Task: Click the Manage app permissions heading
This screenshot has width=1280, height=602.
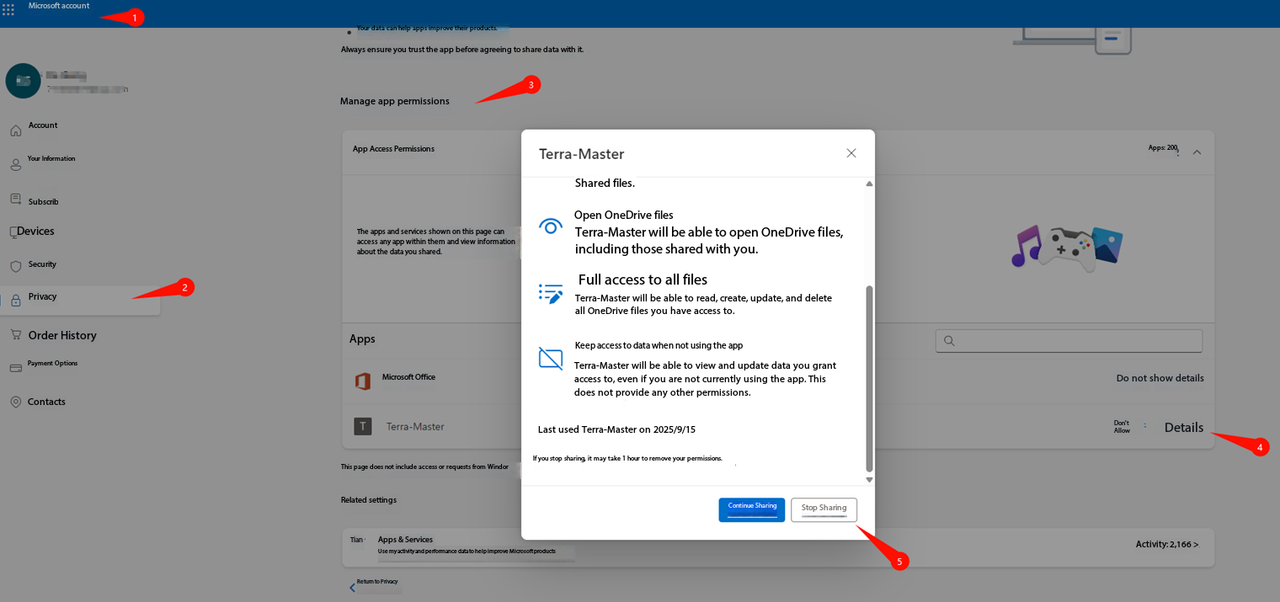Action: [x=395, y=101]
